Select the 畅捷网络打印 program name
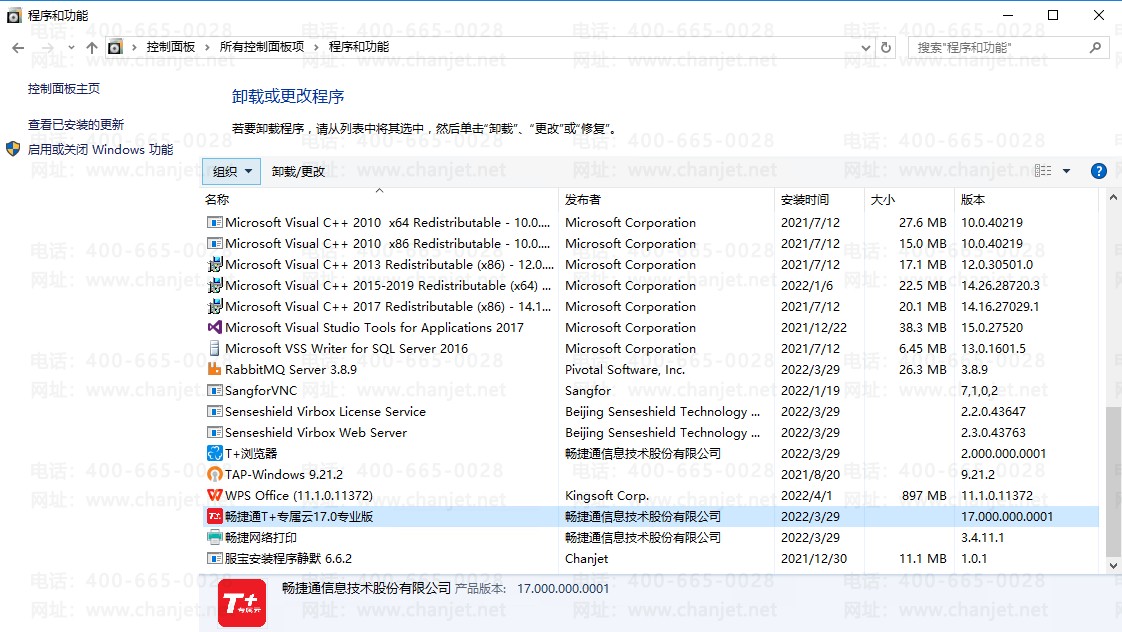Viewport: 1122px width, 632px height. click(x=260, y=537)
